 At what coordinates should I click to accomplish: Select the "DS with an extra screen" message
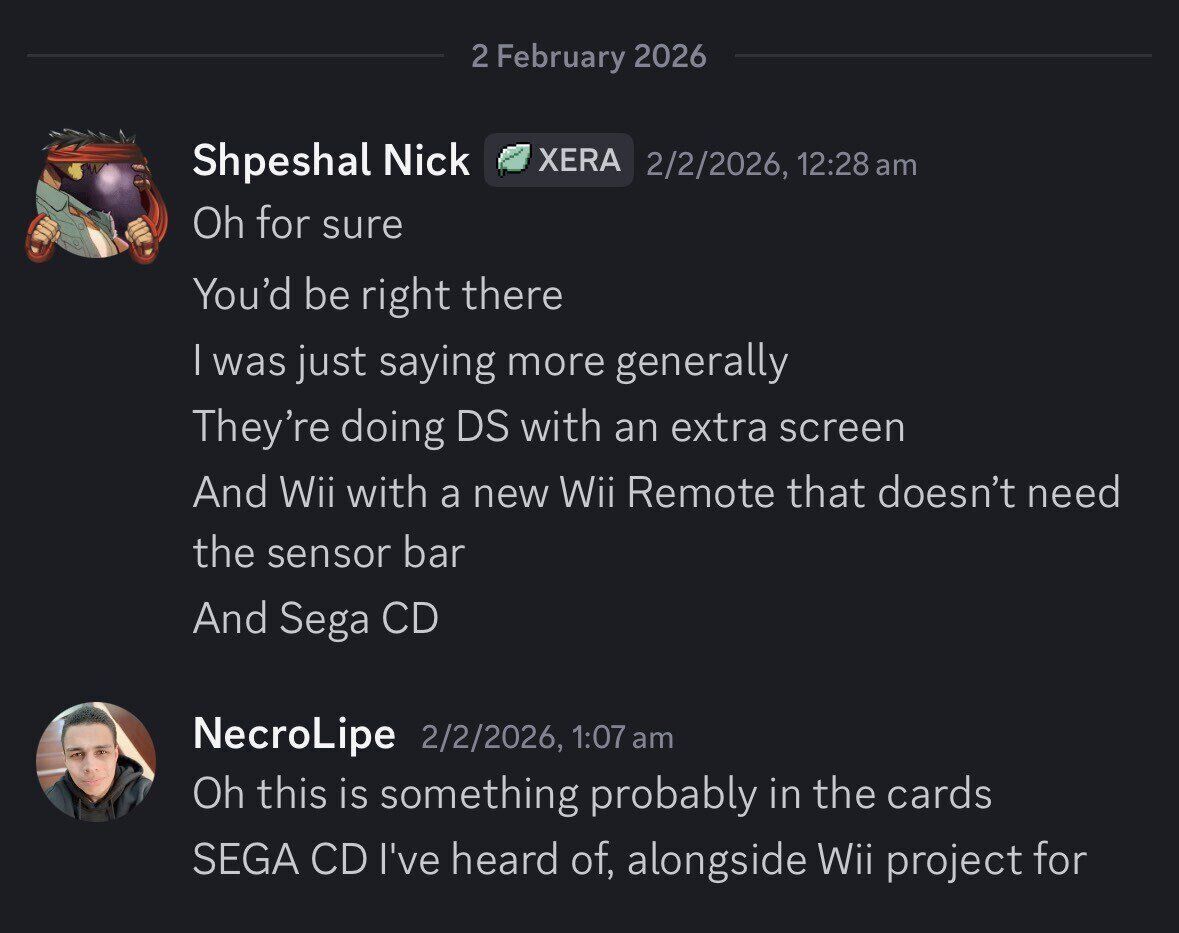548,427
